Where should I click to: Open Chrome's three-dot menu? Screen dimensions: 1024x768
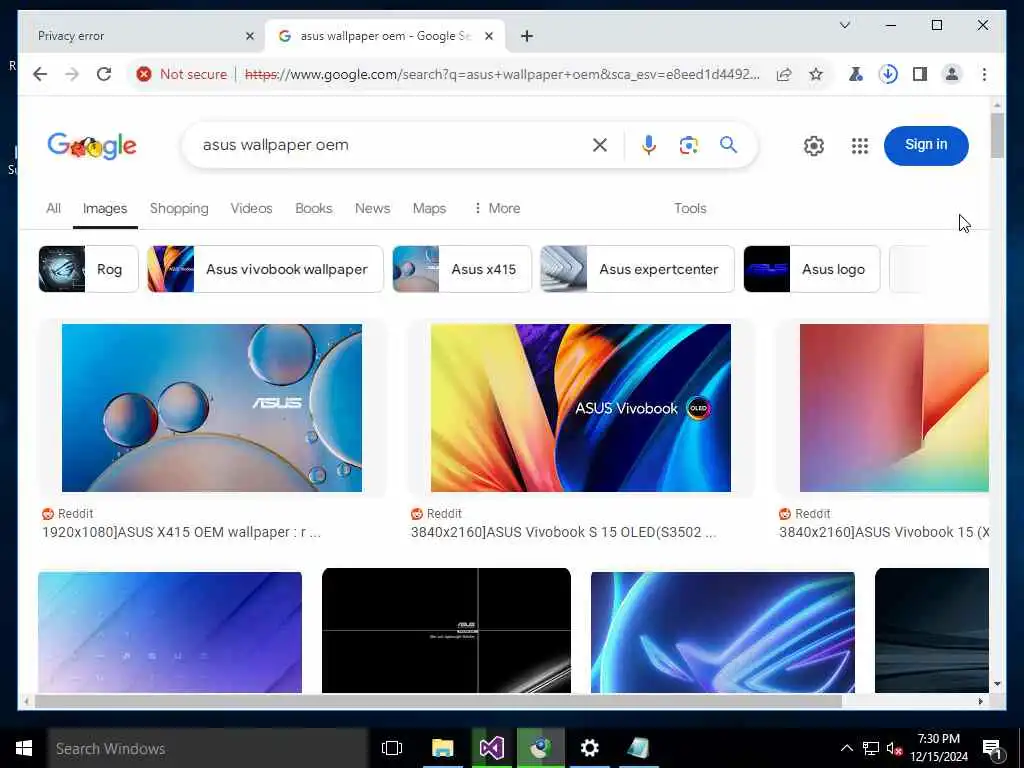pyautogui.click(x=984, y=74)
